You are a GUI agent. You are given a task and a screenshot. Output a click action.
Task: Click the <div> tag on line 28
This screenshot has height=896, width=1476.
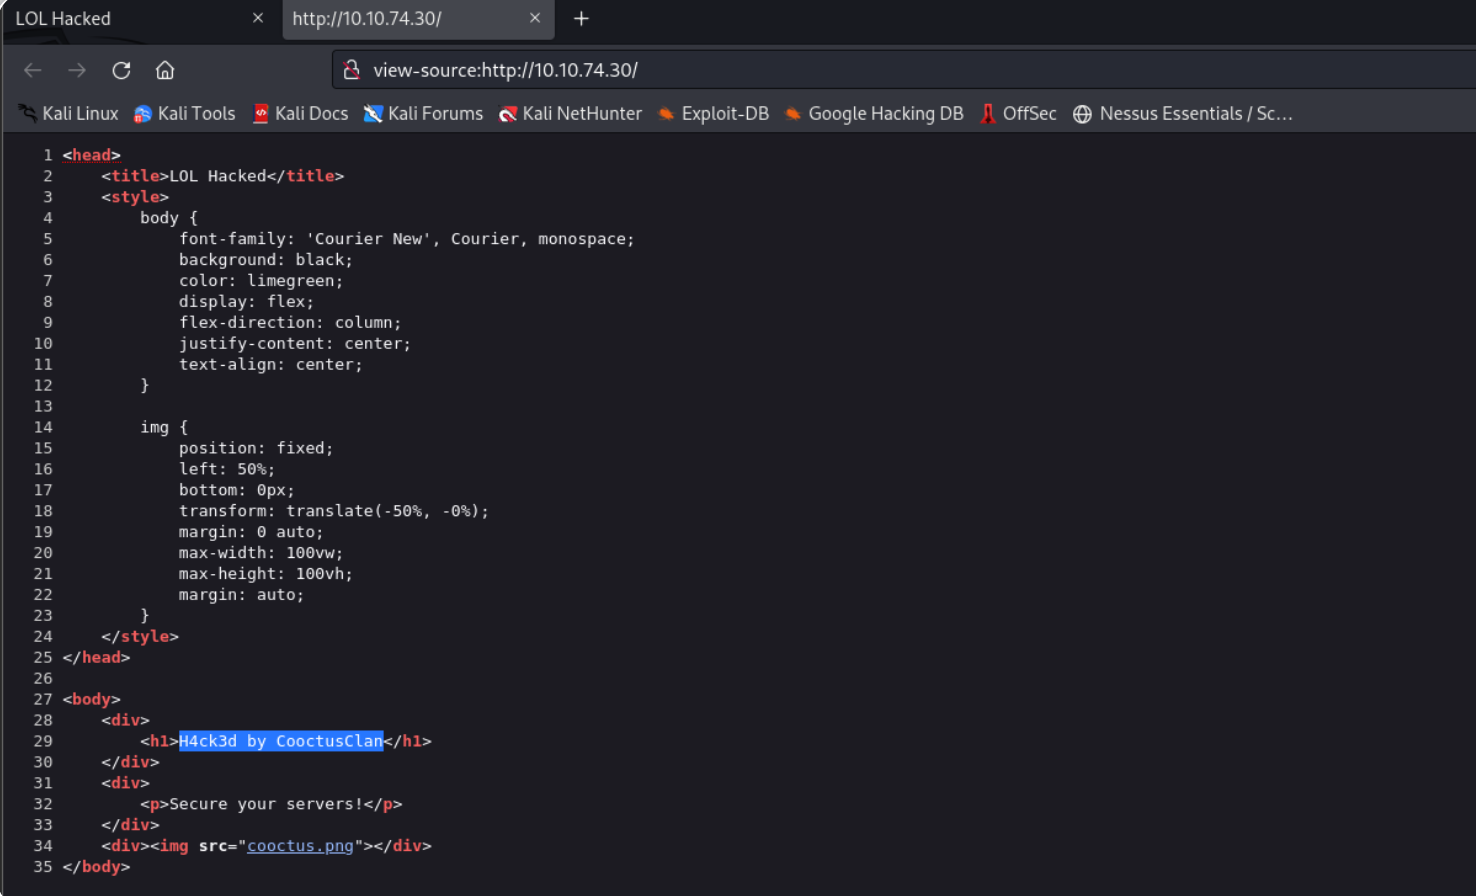click(125, 721)
